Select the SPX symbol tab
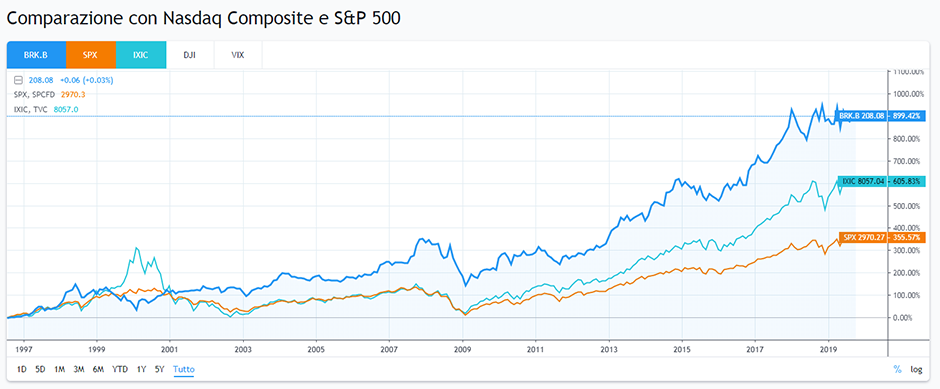The image size is (940, 389). tap(91, 55)
